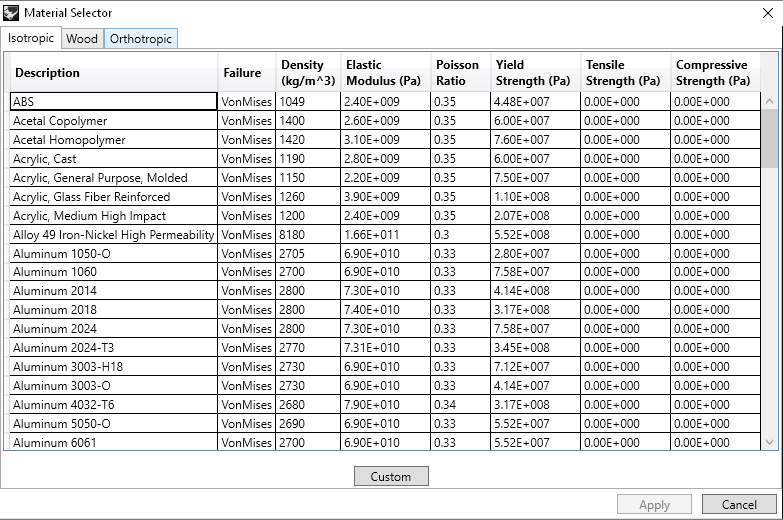The width and height of the screenshot is (783, 520).
Task: Click the Material Selector window icon
Action: tap(11, 12)
